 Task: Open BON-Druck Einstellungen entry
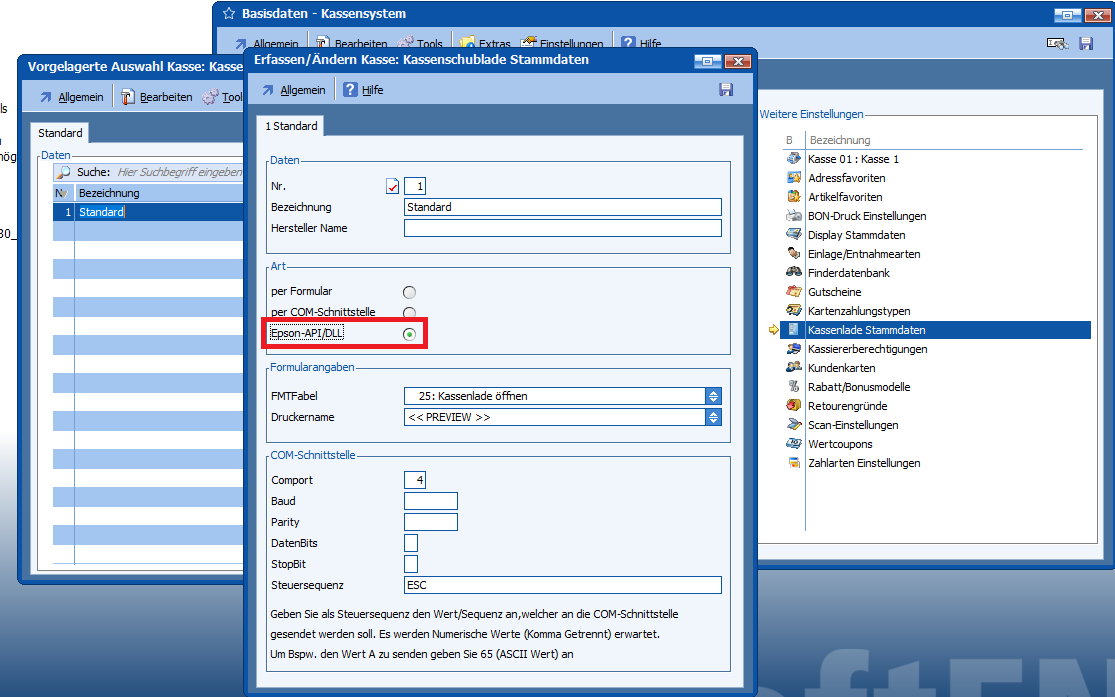(866, 216)
